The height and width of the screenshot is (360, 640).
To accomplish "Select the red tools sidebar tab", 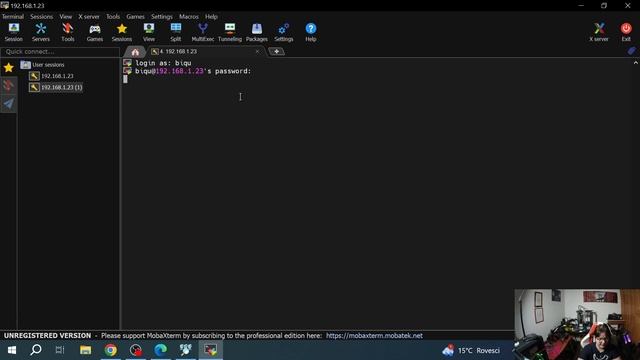I will click(9, 85).
